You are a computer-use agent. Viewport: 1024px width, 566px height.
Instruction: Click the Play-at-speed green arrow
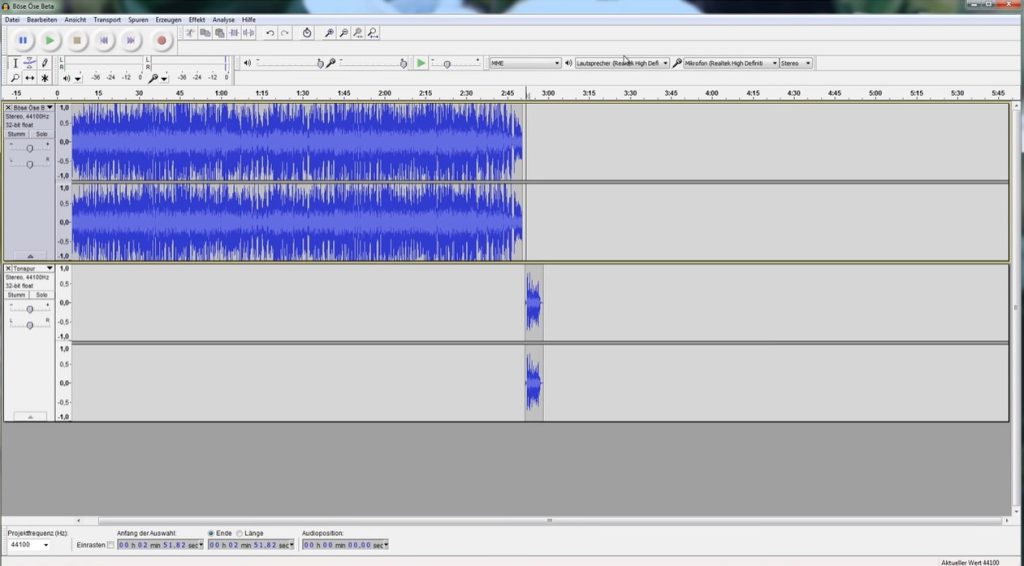pos(421,63)
